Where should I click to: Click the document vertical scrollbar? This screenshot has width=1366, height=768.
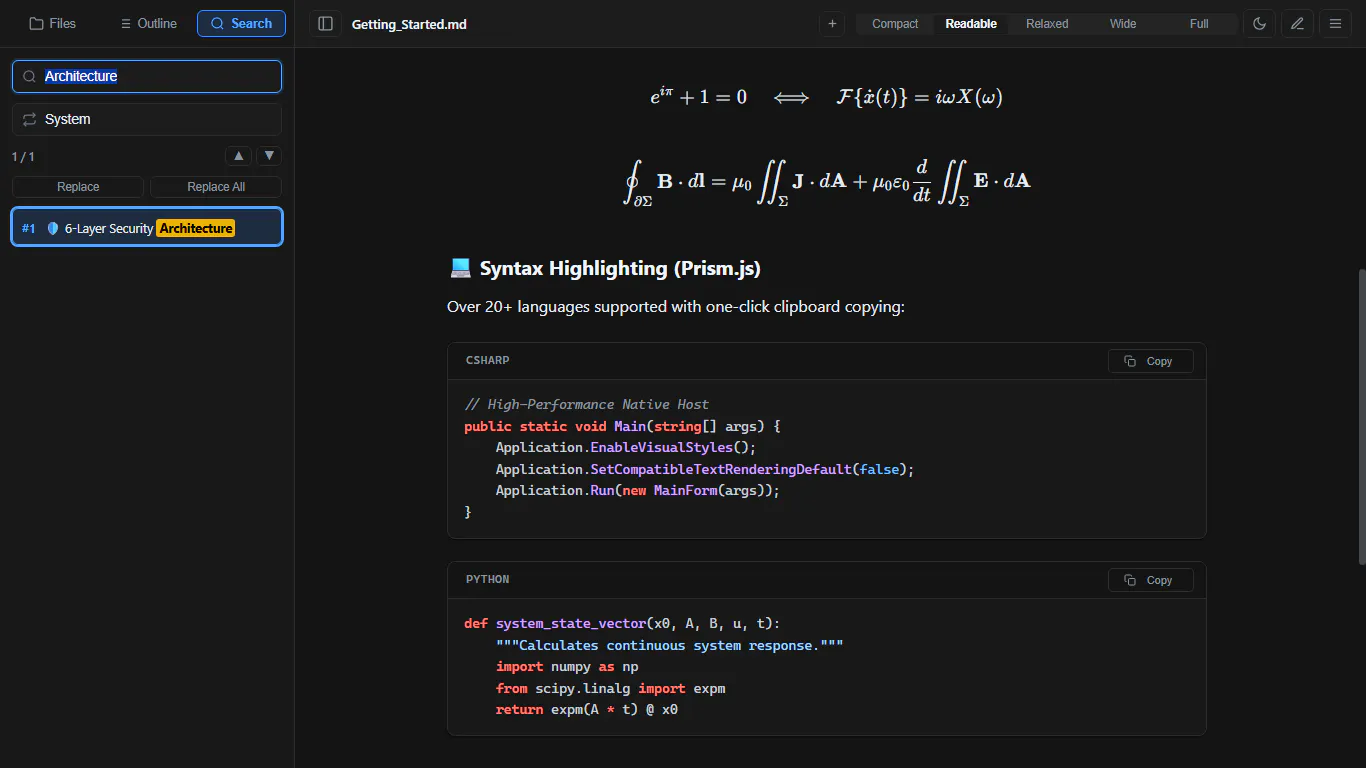pos(1360,416)
